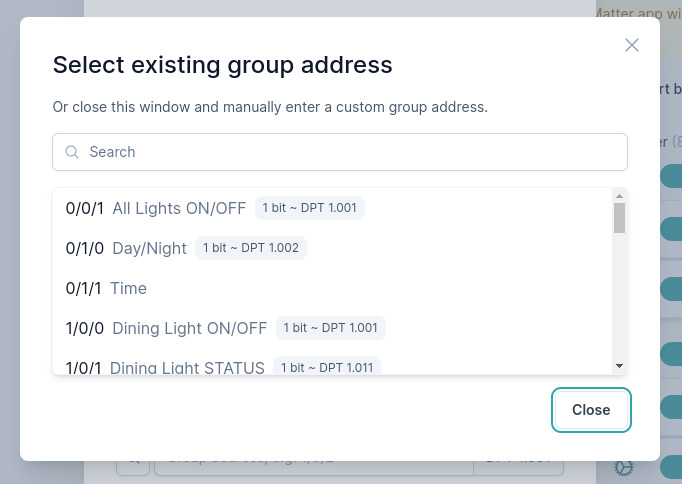
Task: Click the topmost teal button at right edge
Action: (x=670, y=176)
